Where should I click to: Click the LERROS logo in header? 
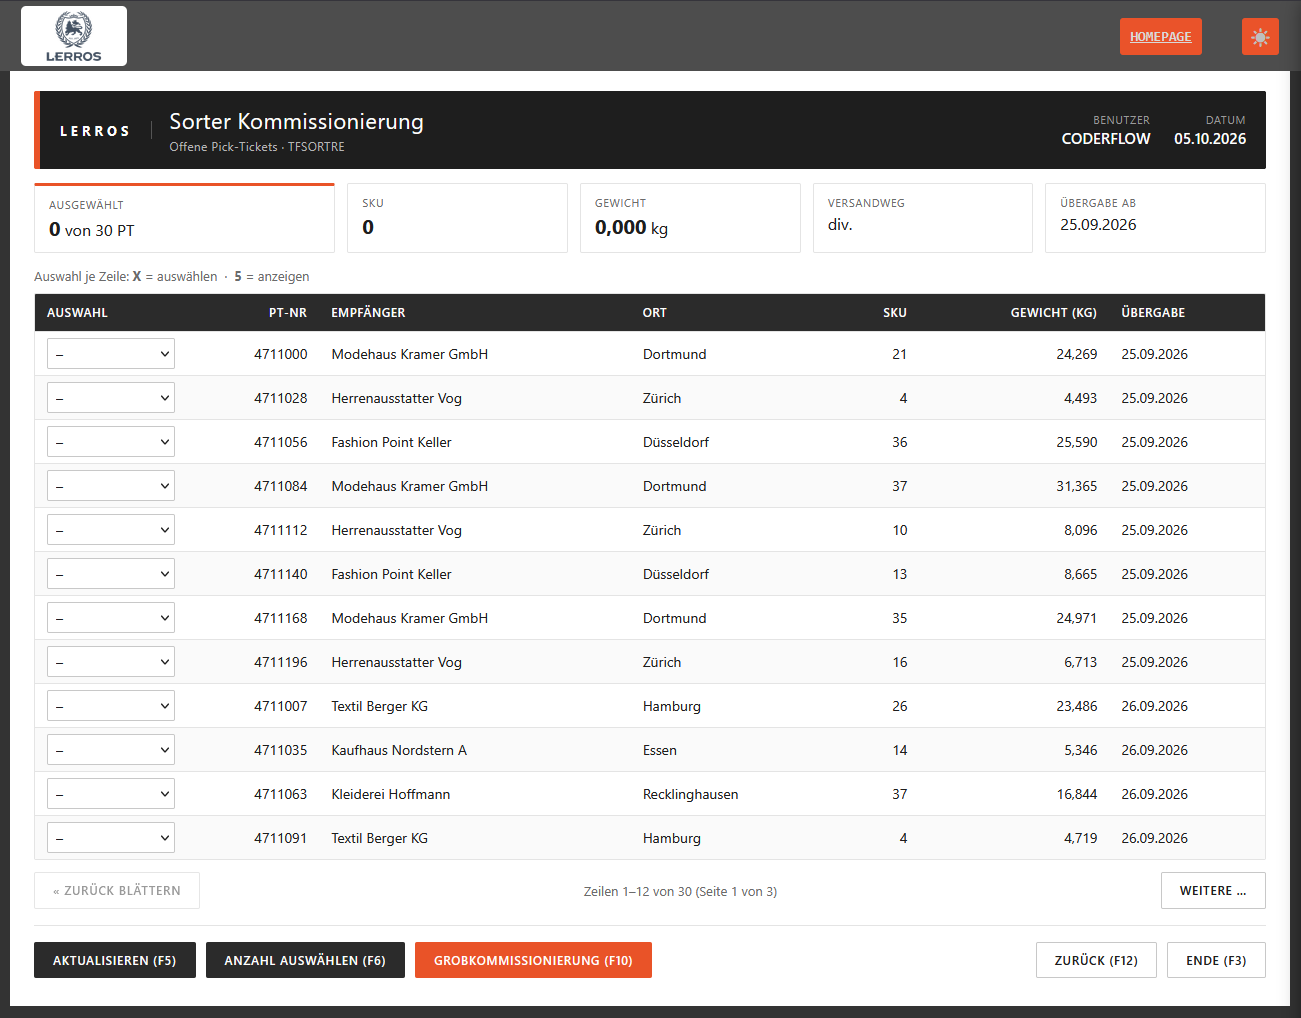pyautogui.click(x=74, y=36)
